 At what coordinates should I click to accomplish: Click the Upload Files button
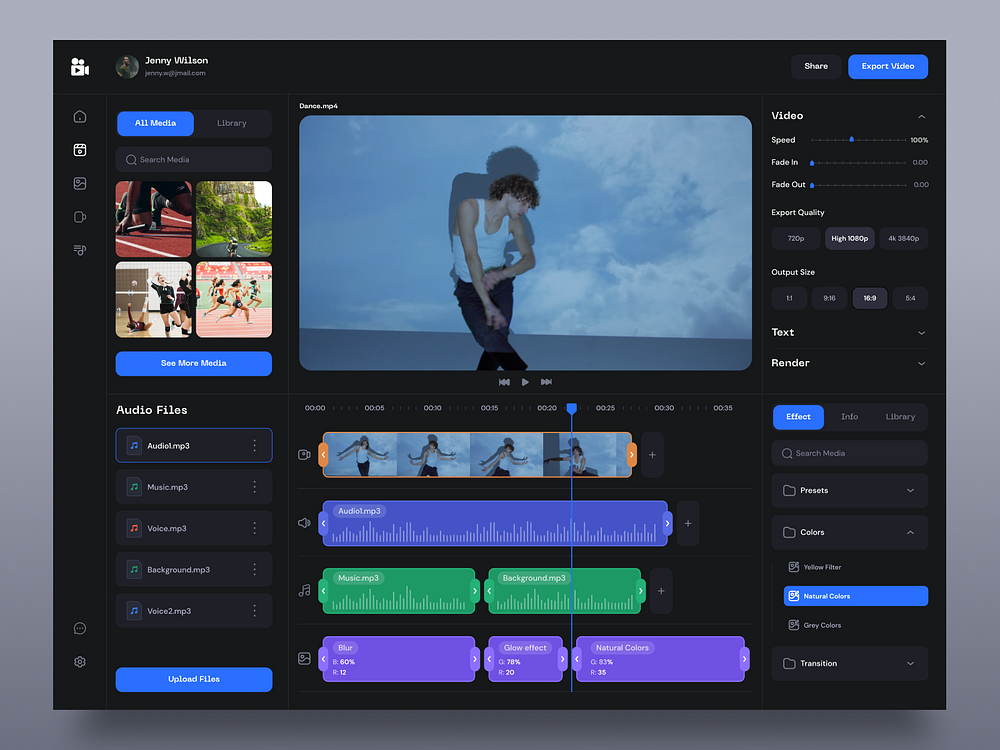[193, 679]
